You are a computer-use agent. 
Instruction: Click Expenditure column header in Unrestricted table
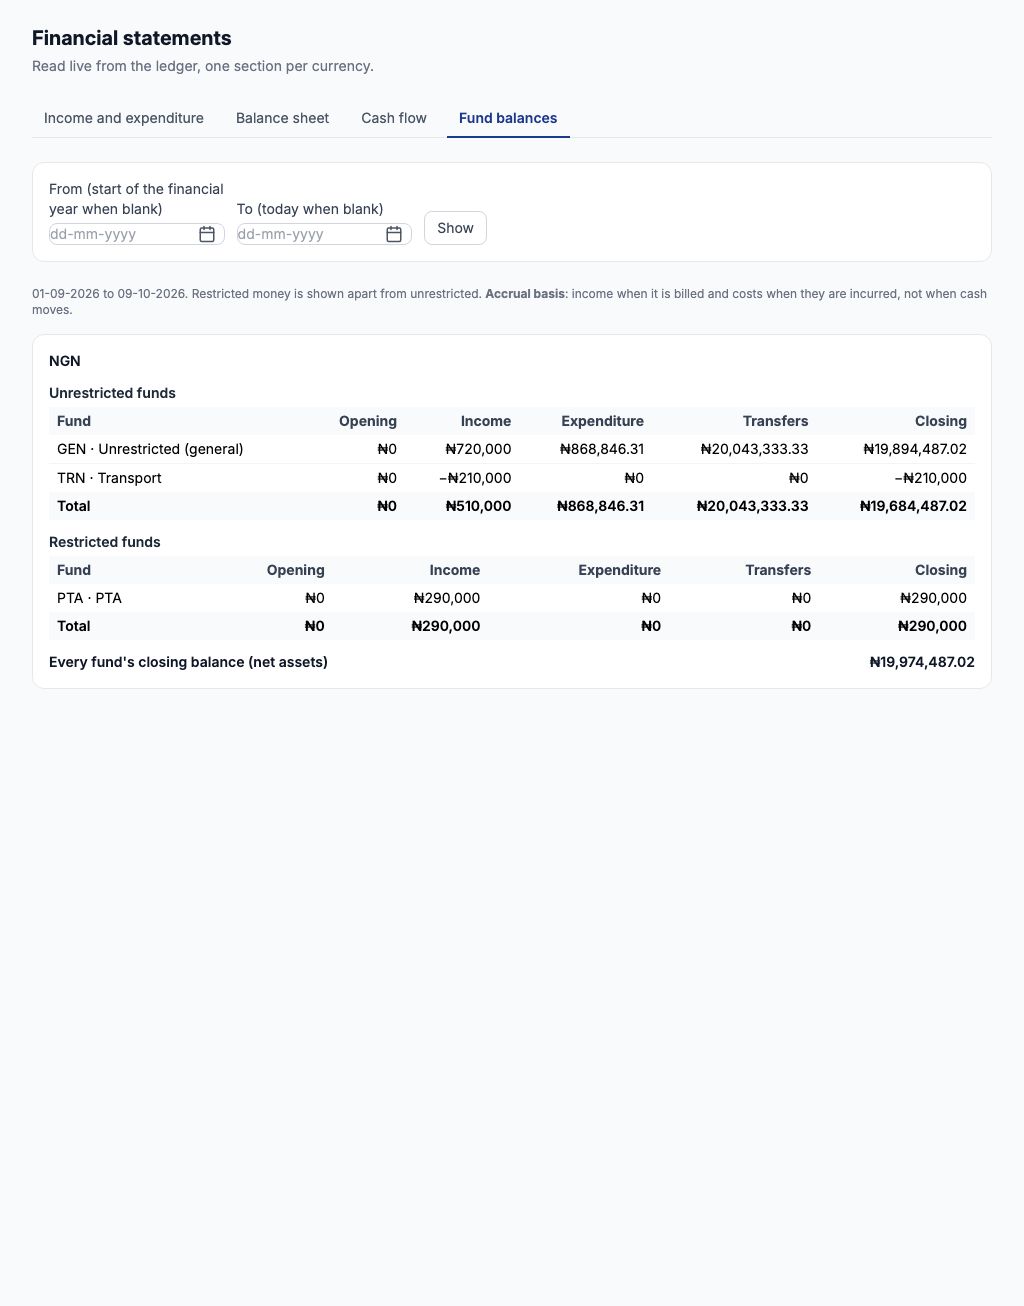pos(602,421)
